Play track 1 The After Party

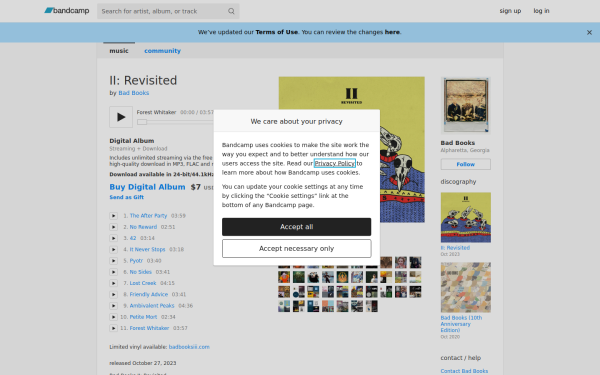tap(113, 216)
